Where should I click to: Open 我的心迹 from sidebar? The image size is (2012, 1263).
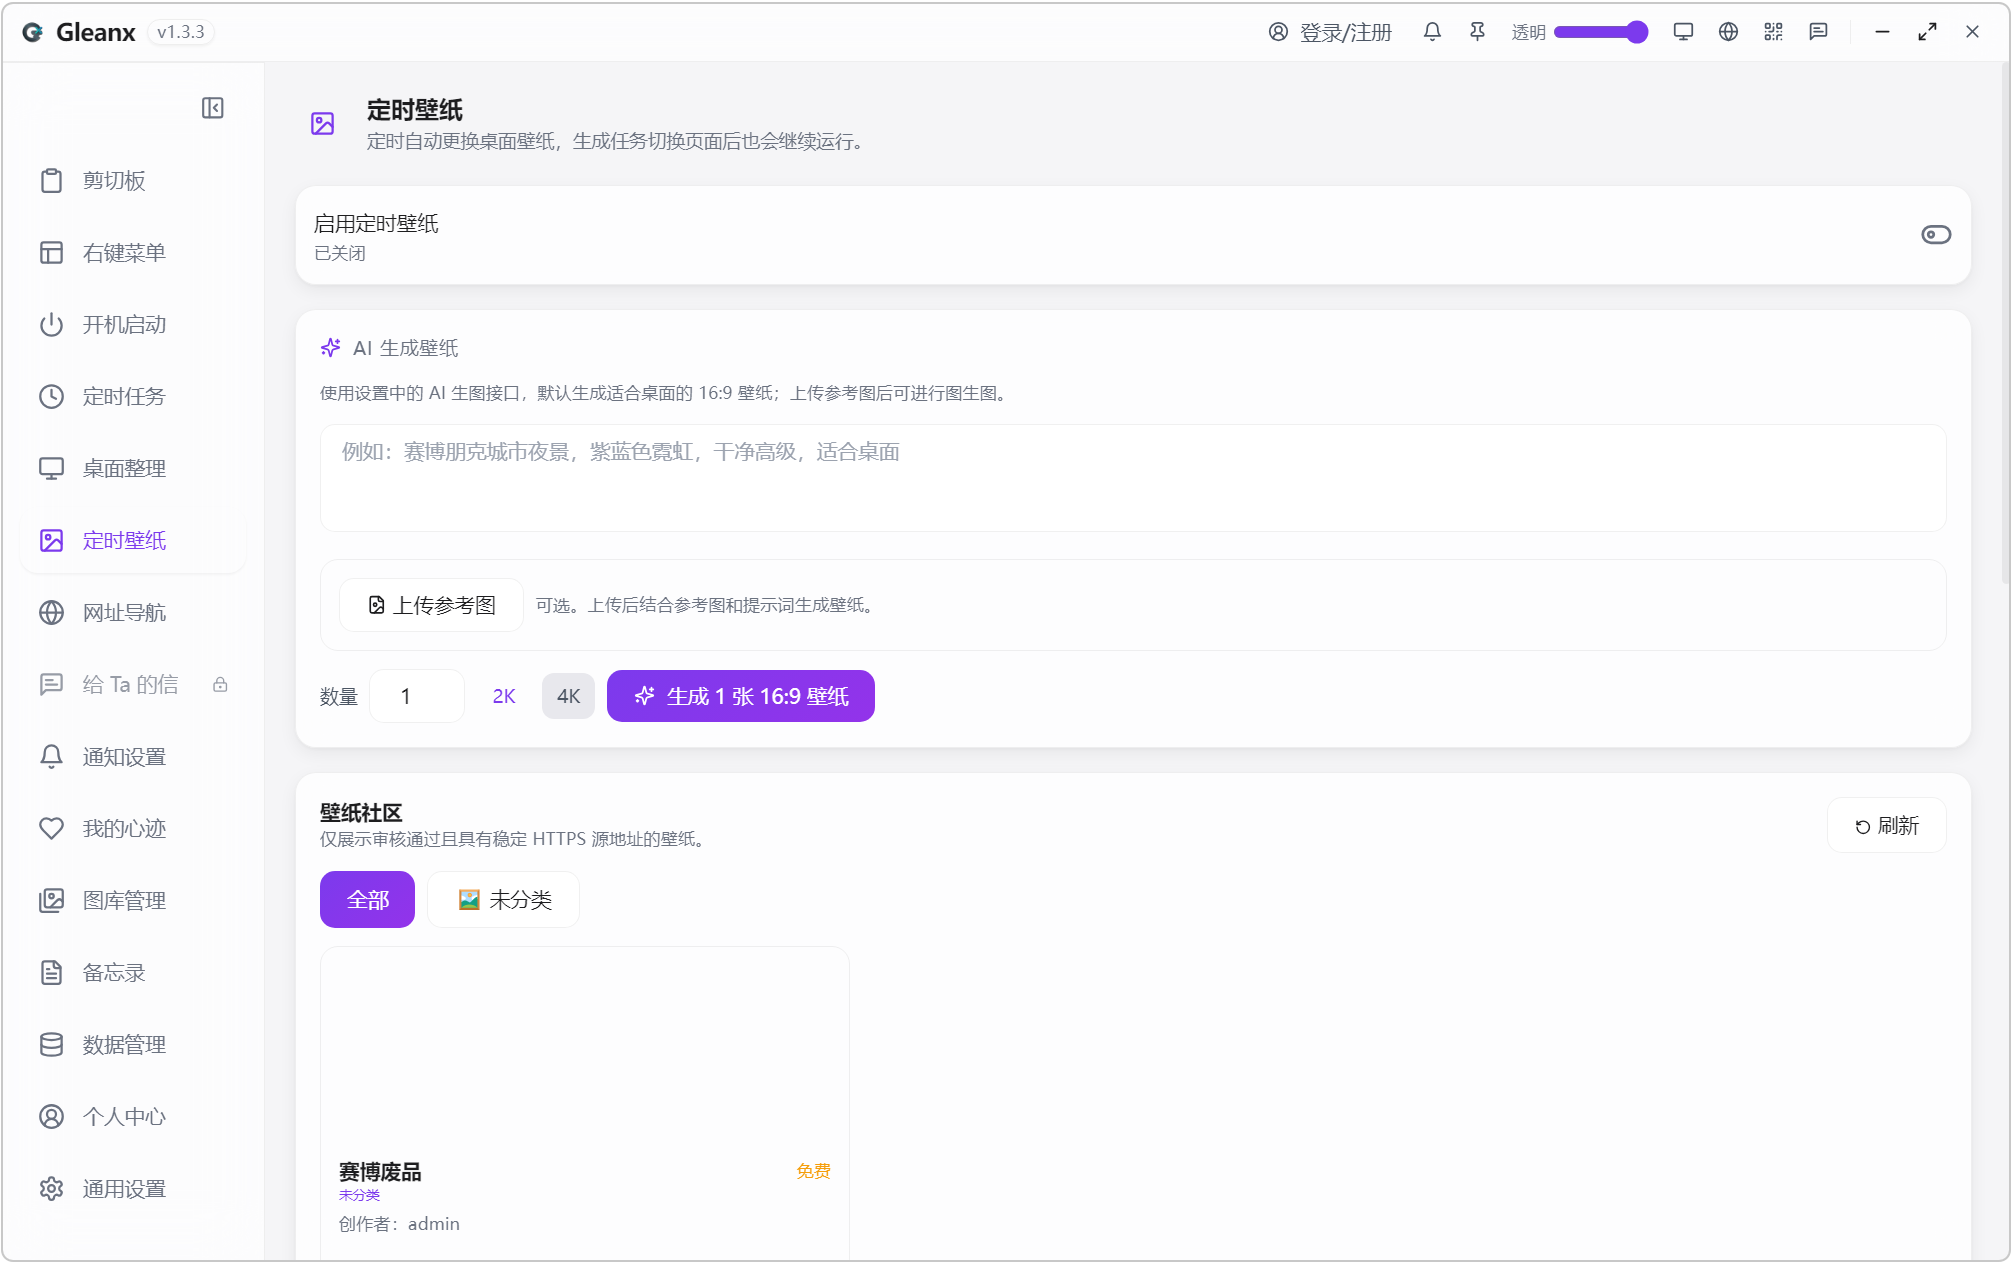tap(133, 829)
